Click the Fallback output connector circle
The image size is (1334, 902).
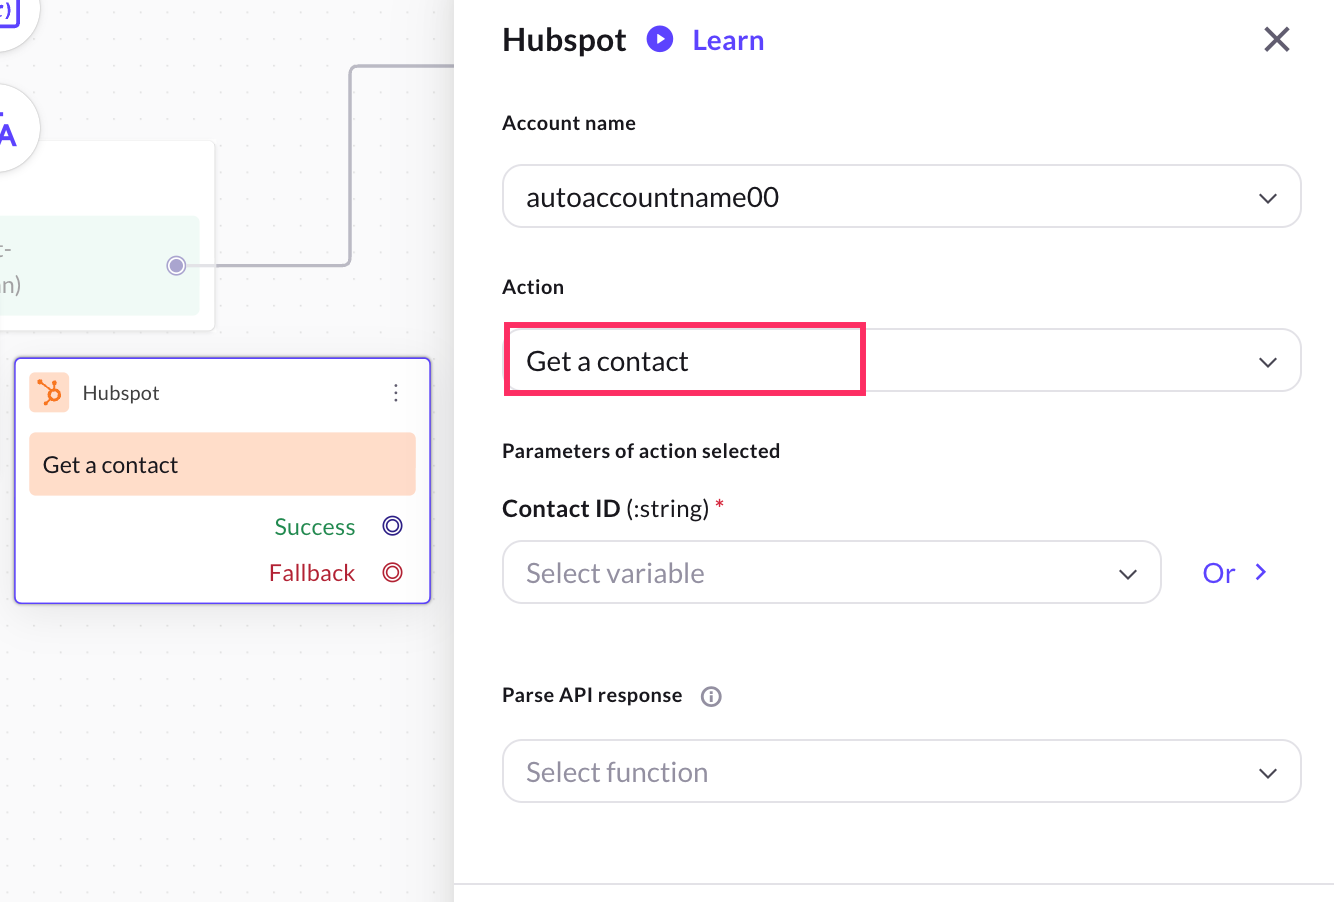click(393, 573)
